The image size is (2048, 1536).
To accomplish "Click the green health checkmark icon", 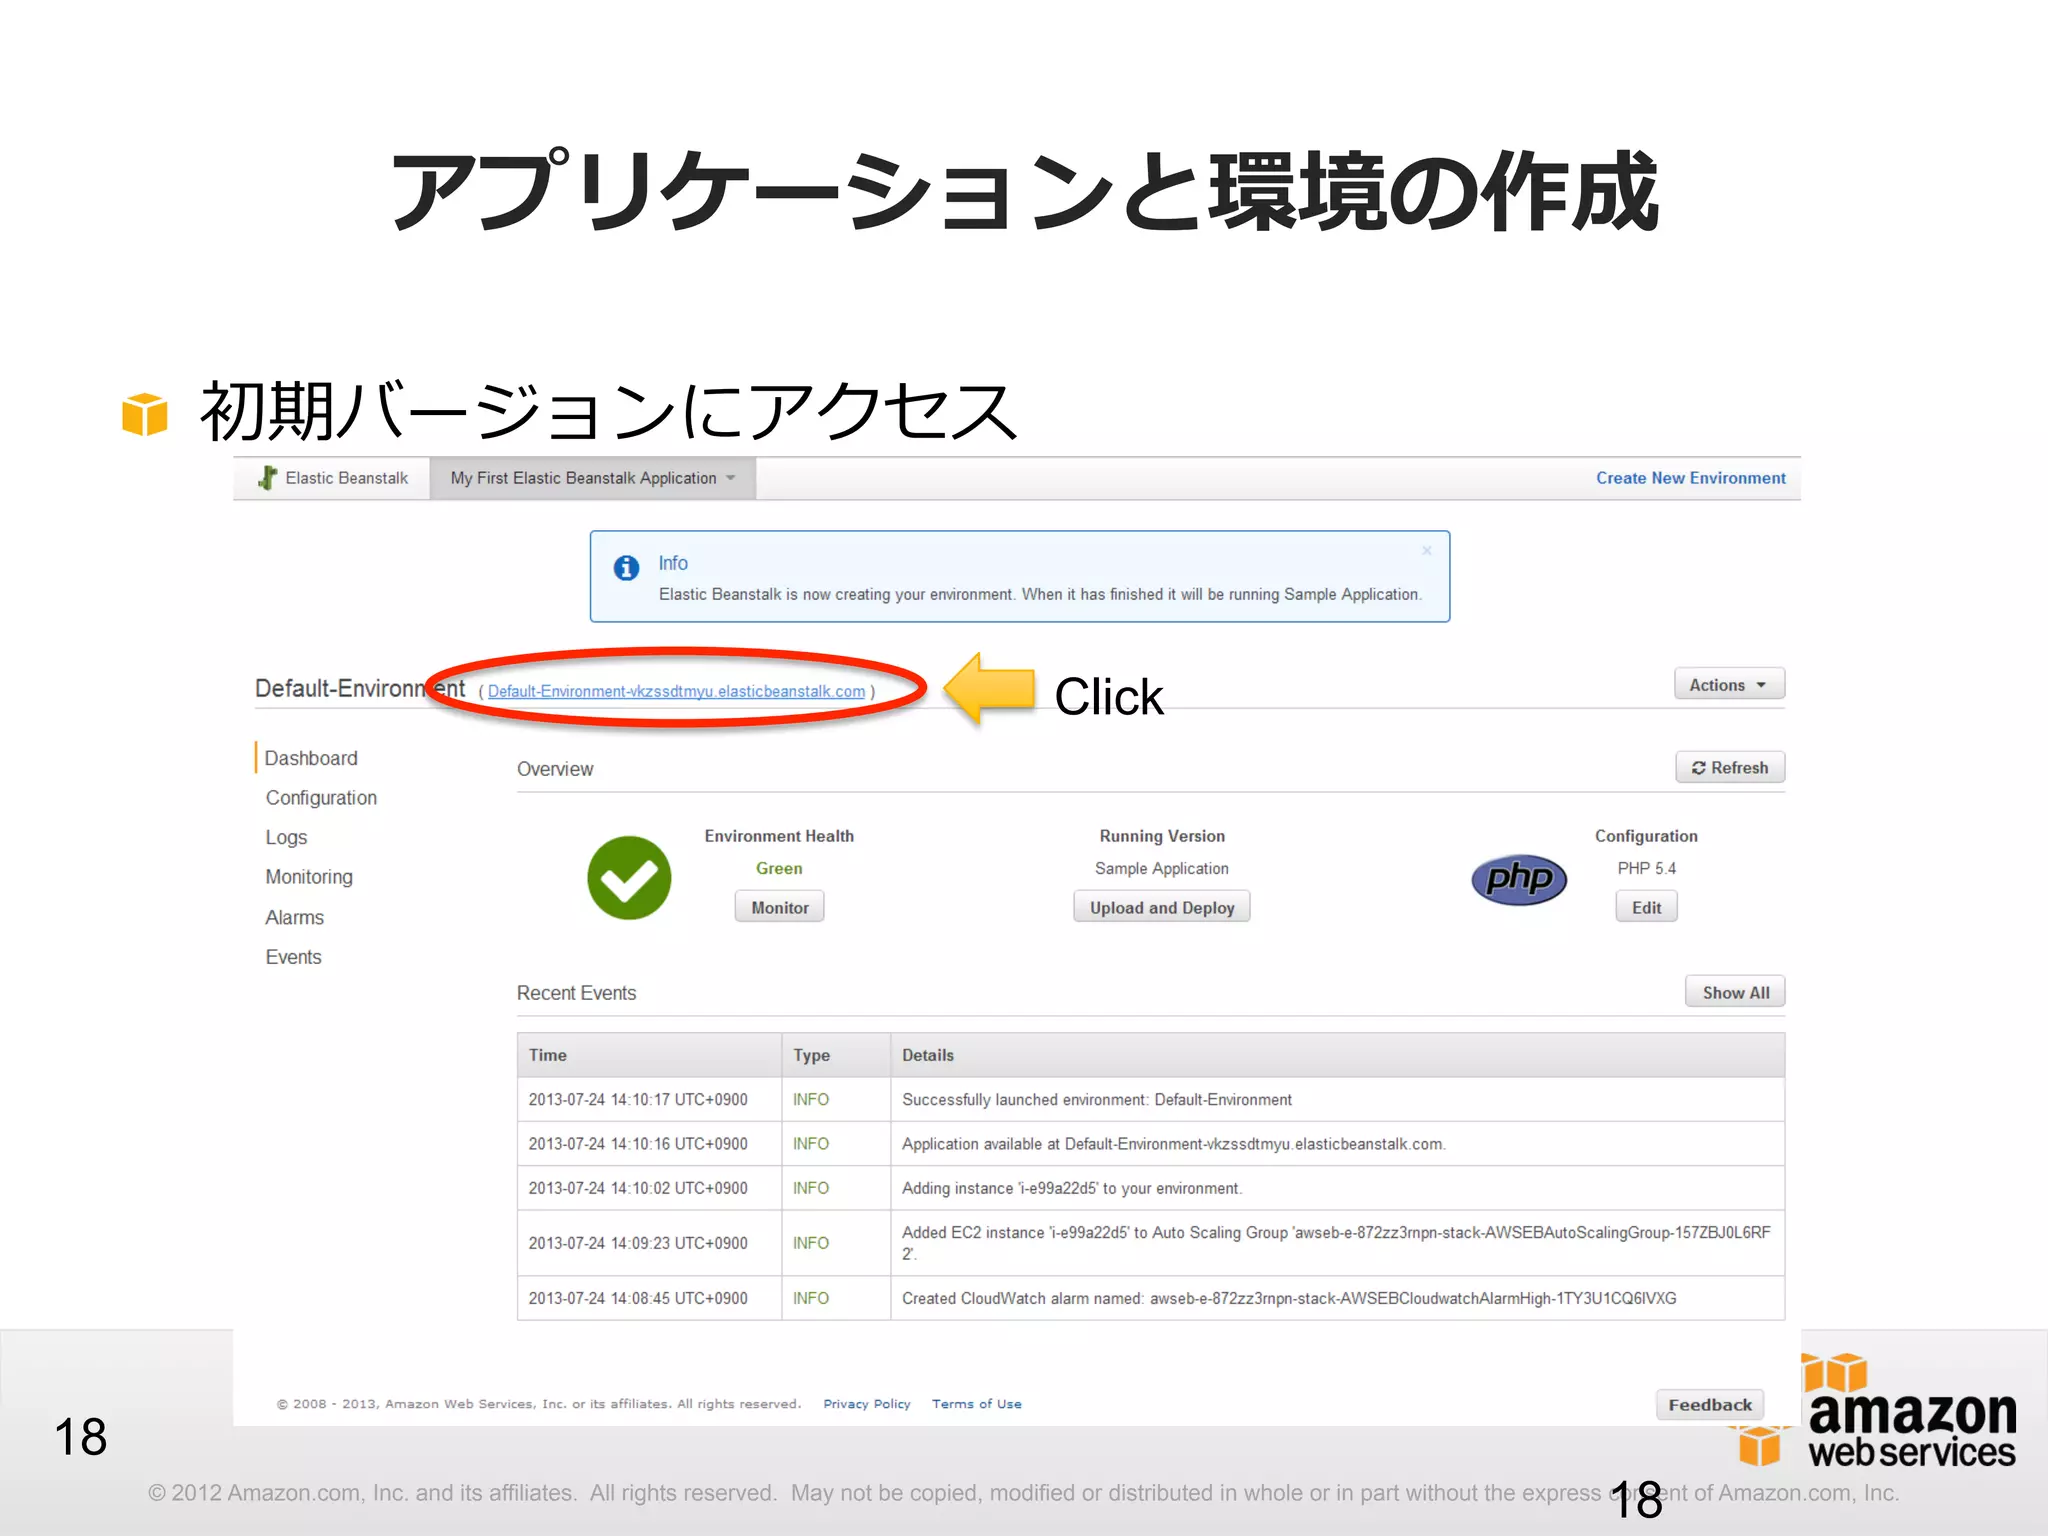I will pyautogui.click(x=629, y=877).
